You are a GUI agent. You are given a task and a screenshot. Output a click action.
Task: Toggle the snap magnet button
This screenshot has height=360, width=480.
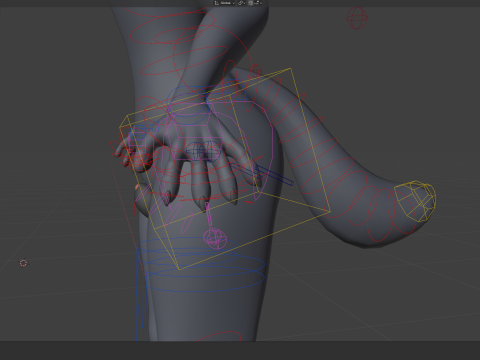coord(251,3)
